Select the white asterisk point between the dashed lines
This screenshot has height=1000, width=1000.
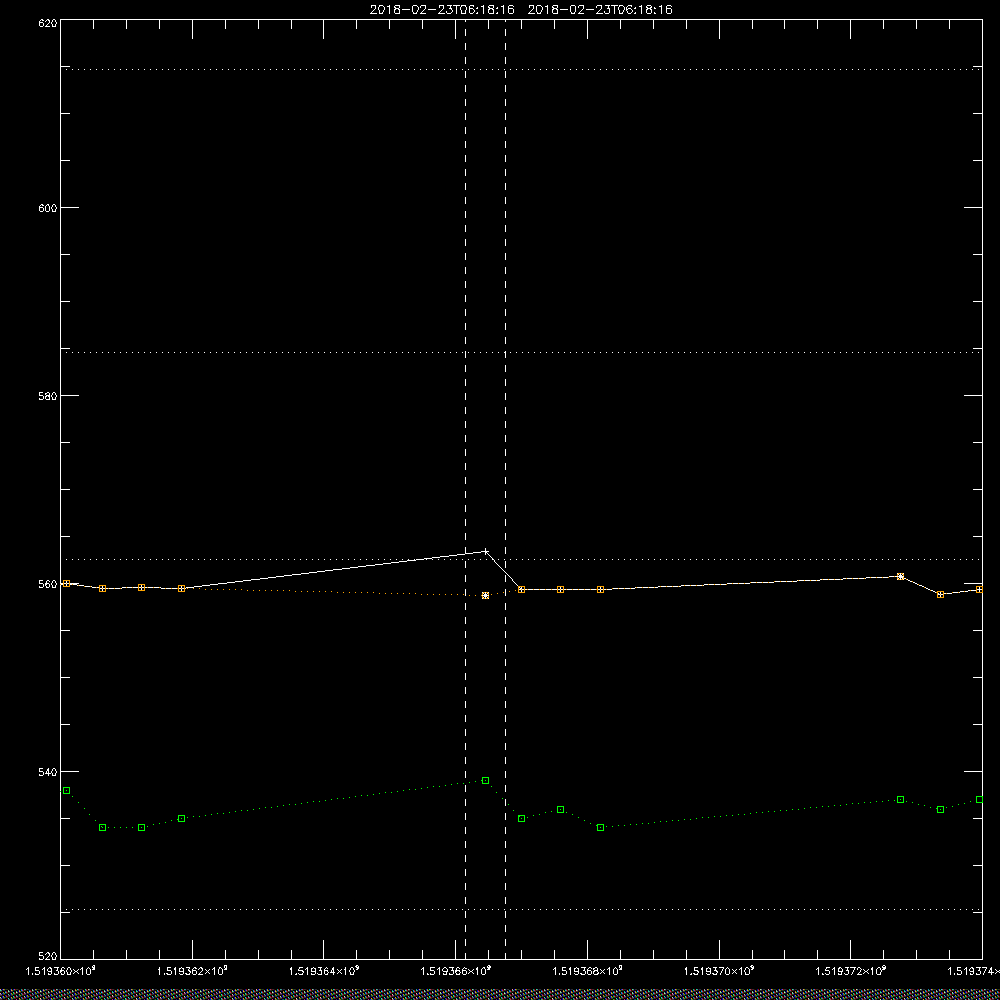point(485,596)
